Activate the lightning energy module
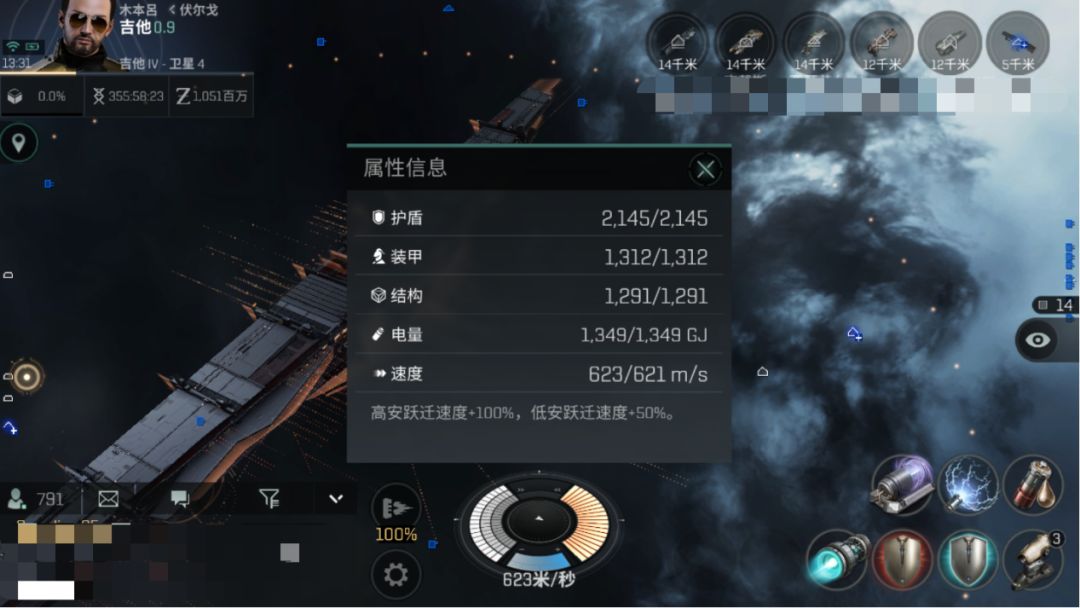The image size is (1080, 608). click(x=968, y=485)
